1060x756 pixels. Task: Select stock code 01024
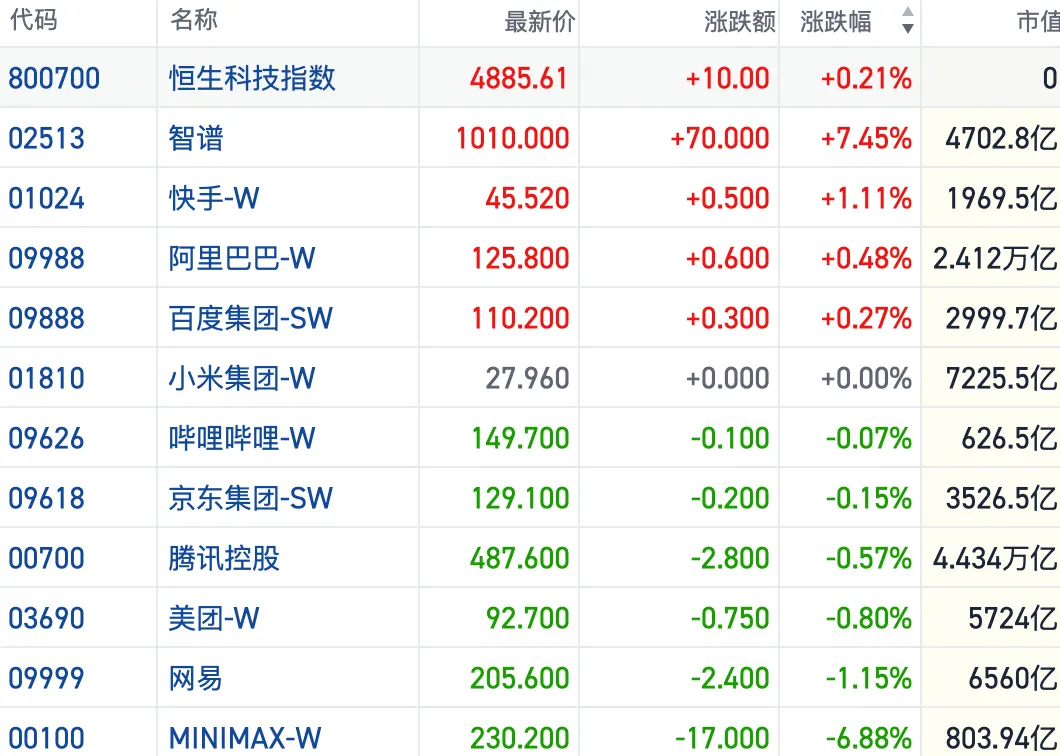coord(47,199)
